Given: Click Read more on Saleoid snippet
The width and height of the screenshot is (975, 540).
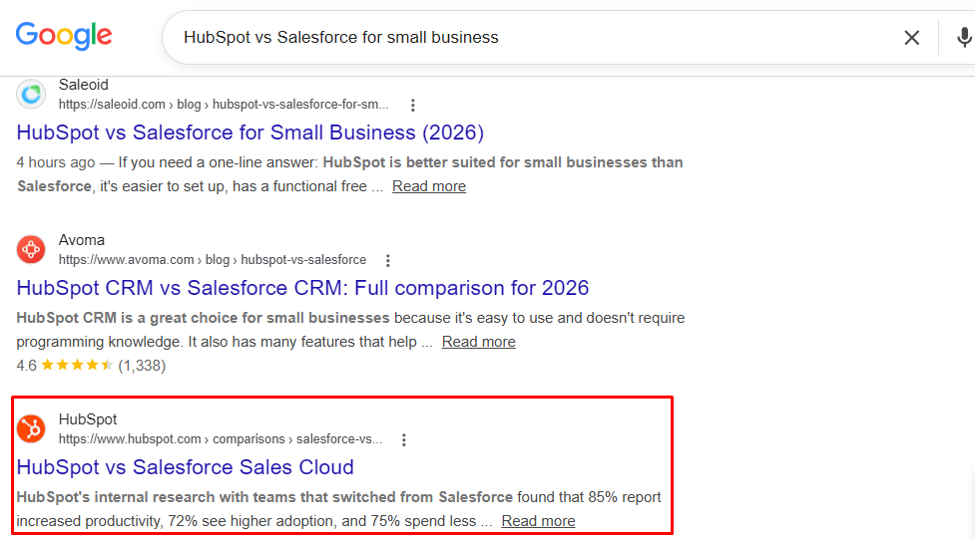Looking at the screenshot, I should [x=429, y=186].
